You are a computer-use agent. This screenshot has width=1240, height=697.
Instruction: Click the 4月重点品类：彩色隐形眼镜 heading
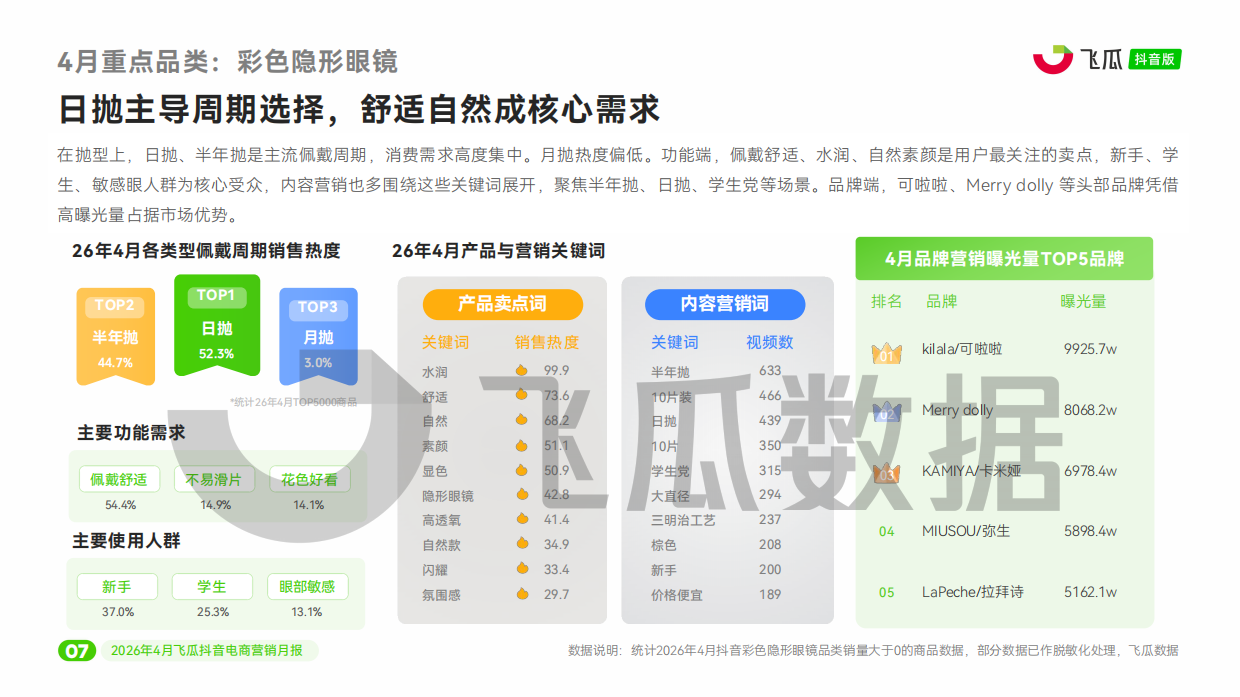click(x=227, y=62)
